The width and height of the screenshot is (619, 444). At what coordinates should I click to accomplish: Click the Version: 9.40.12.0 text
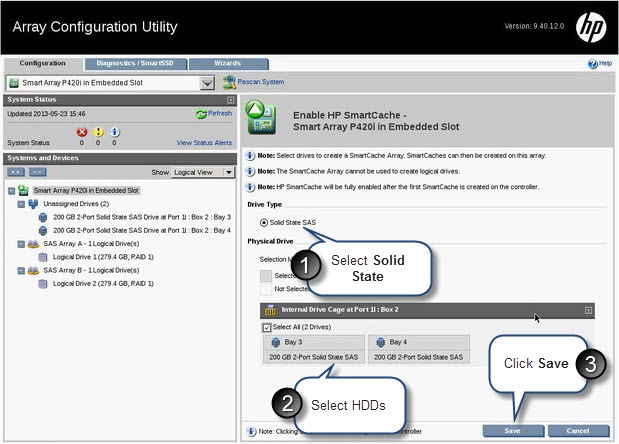tap(534, 26)
